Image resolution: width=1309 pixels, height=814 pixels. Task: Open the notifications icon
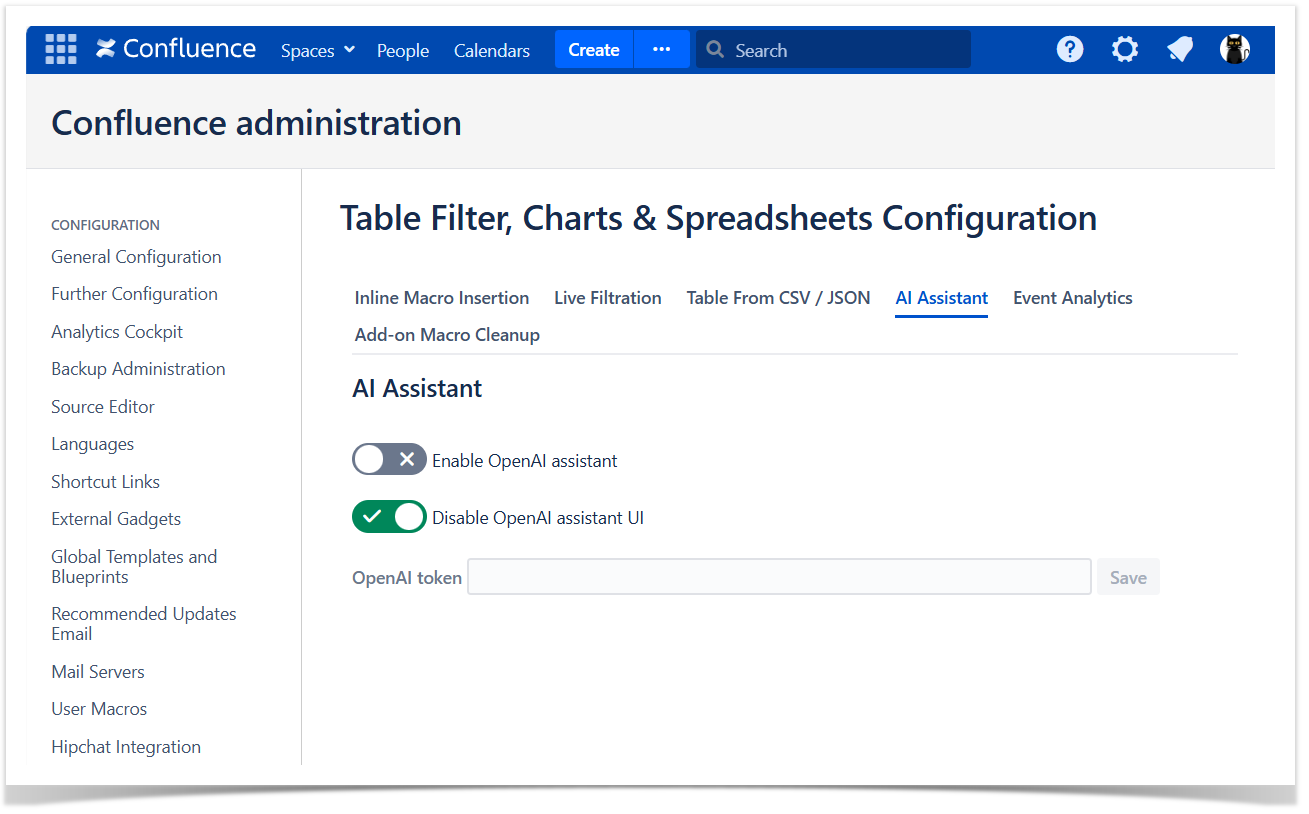tap(1180, 49)
